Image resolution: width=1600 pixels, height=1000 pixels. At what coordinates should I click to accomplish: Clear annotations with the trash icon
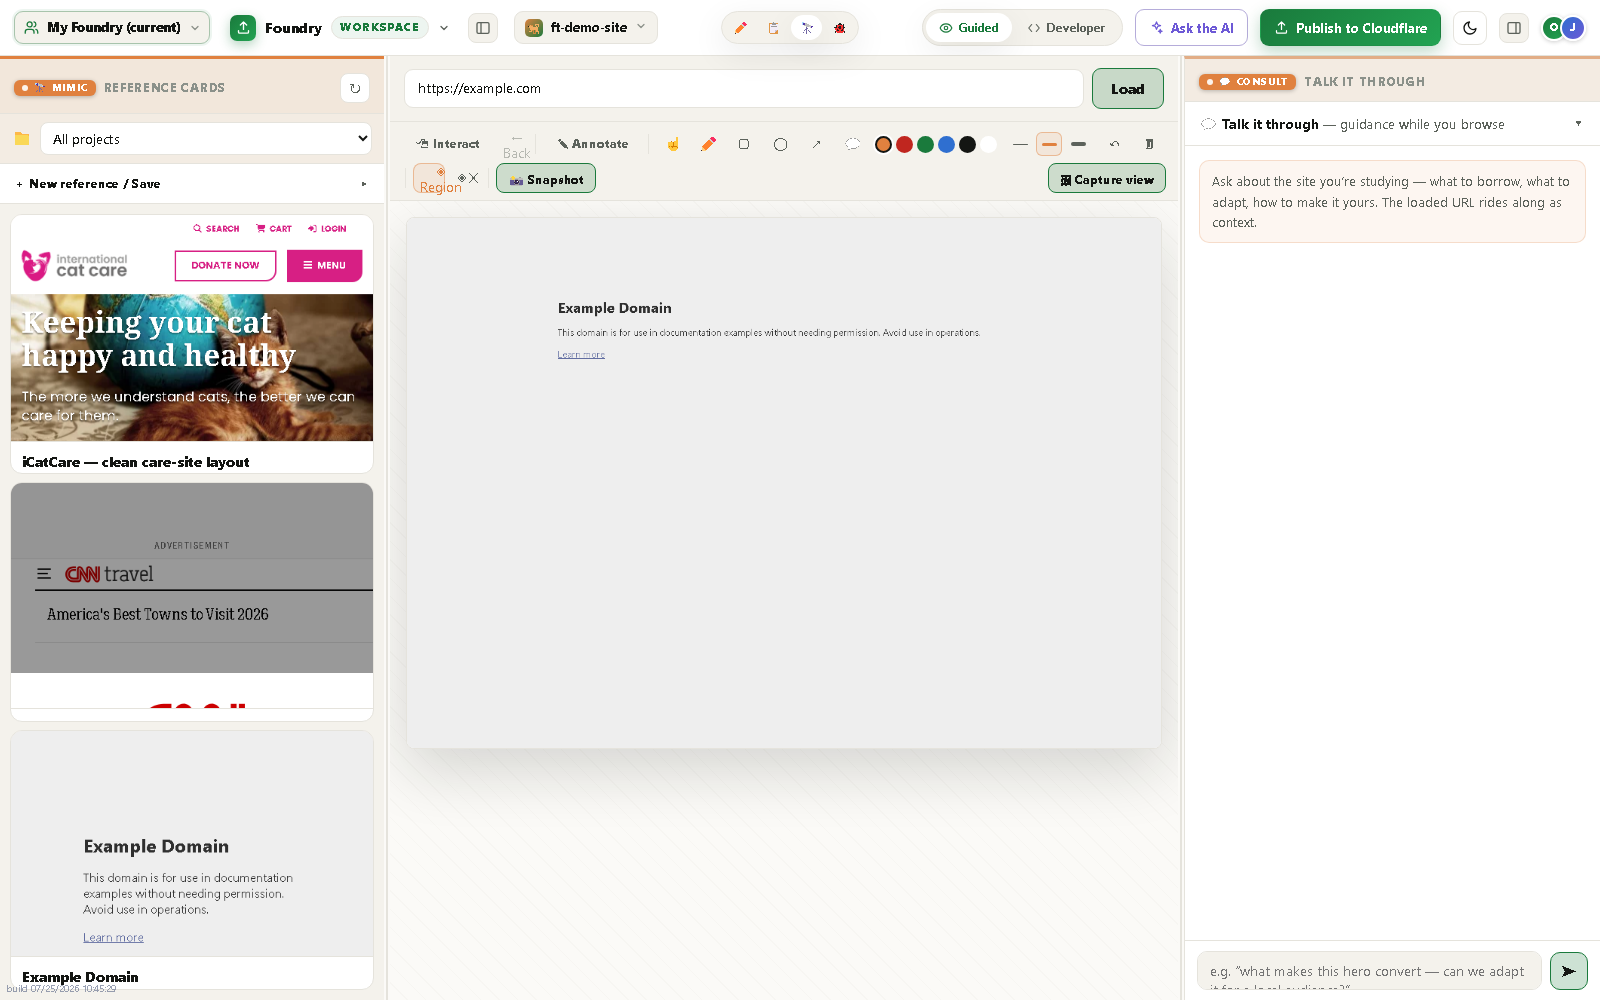(x=1149, y=144)
